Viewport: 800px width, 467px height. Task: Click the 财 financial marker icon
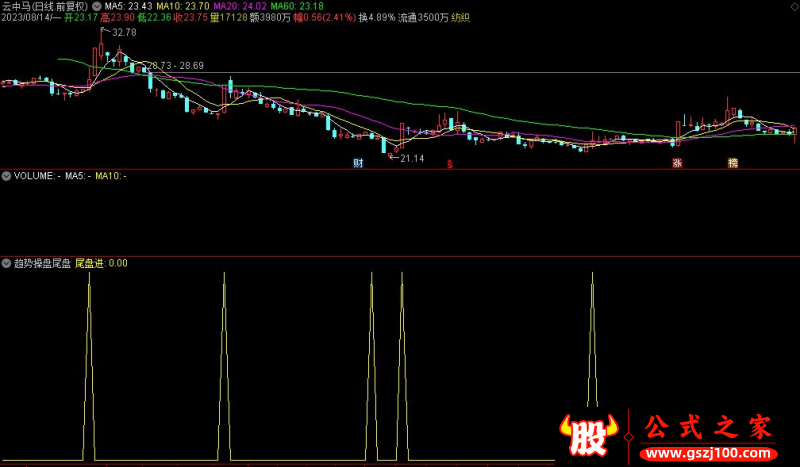[x=358, y=162]
